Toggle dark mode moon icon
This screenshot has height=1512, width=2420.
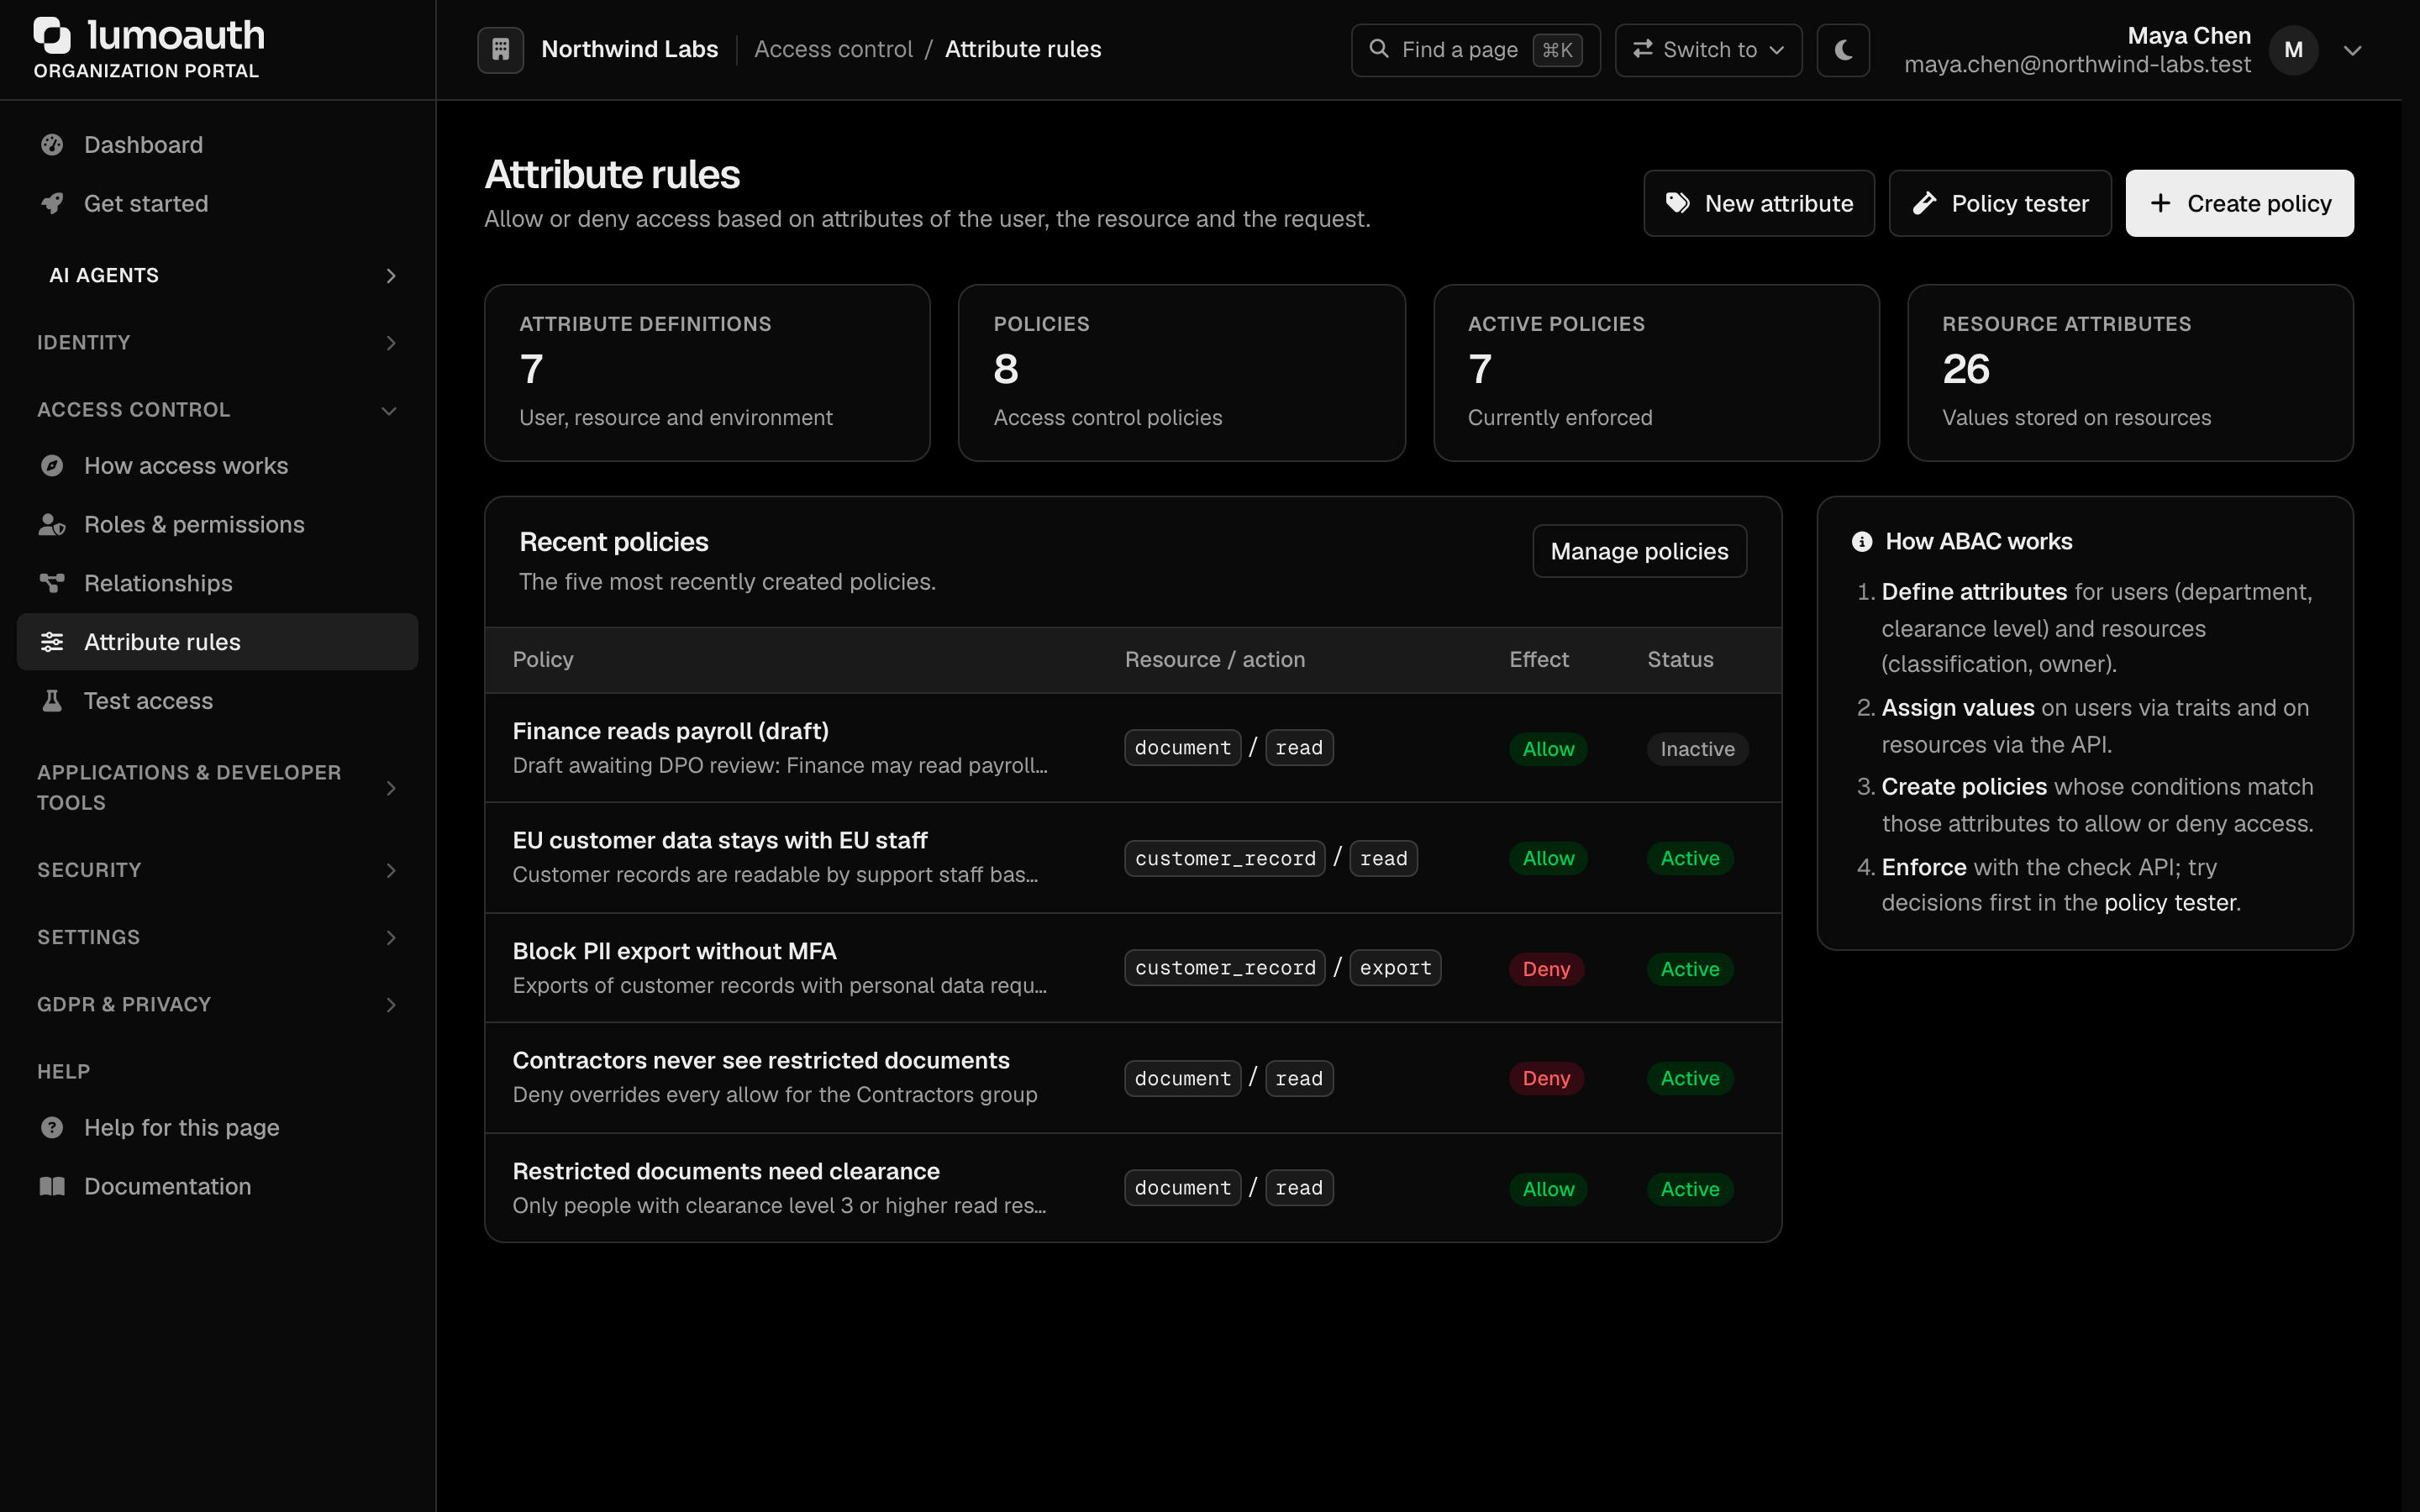pos(1843,49)
